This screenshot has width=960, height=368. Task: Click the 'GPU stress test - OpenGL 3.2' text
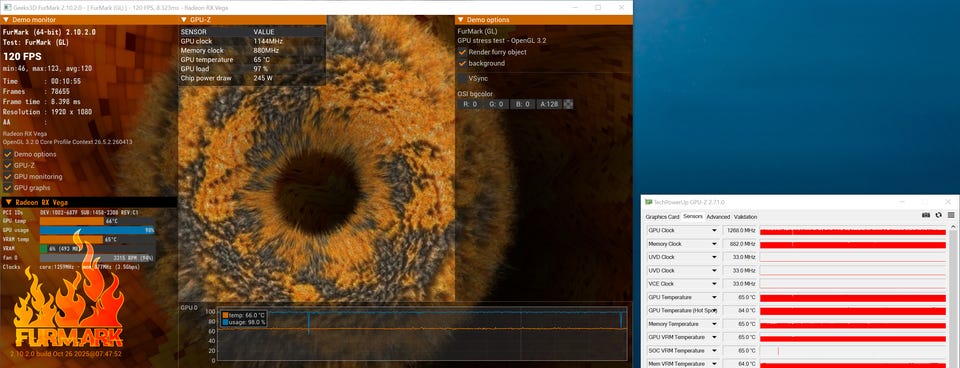[502, 40]
